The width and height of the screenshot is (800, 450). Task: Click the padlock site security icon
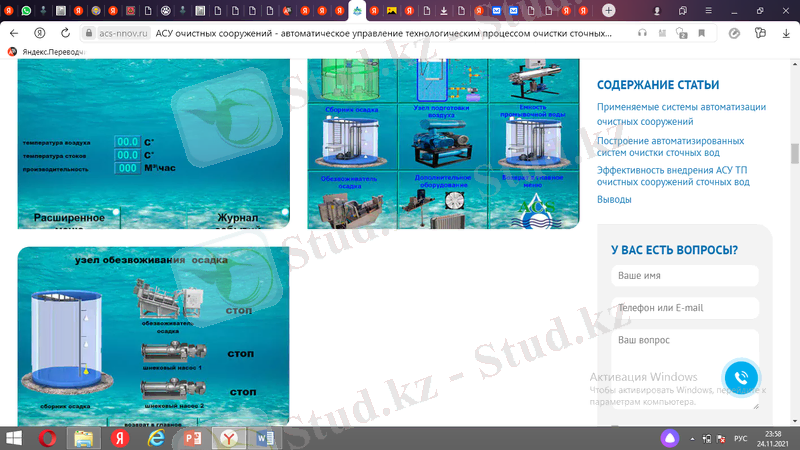[89, 33]
